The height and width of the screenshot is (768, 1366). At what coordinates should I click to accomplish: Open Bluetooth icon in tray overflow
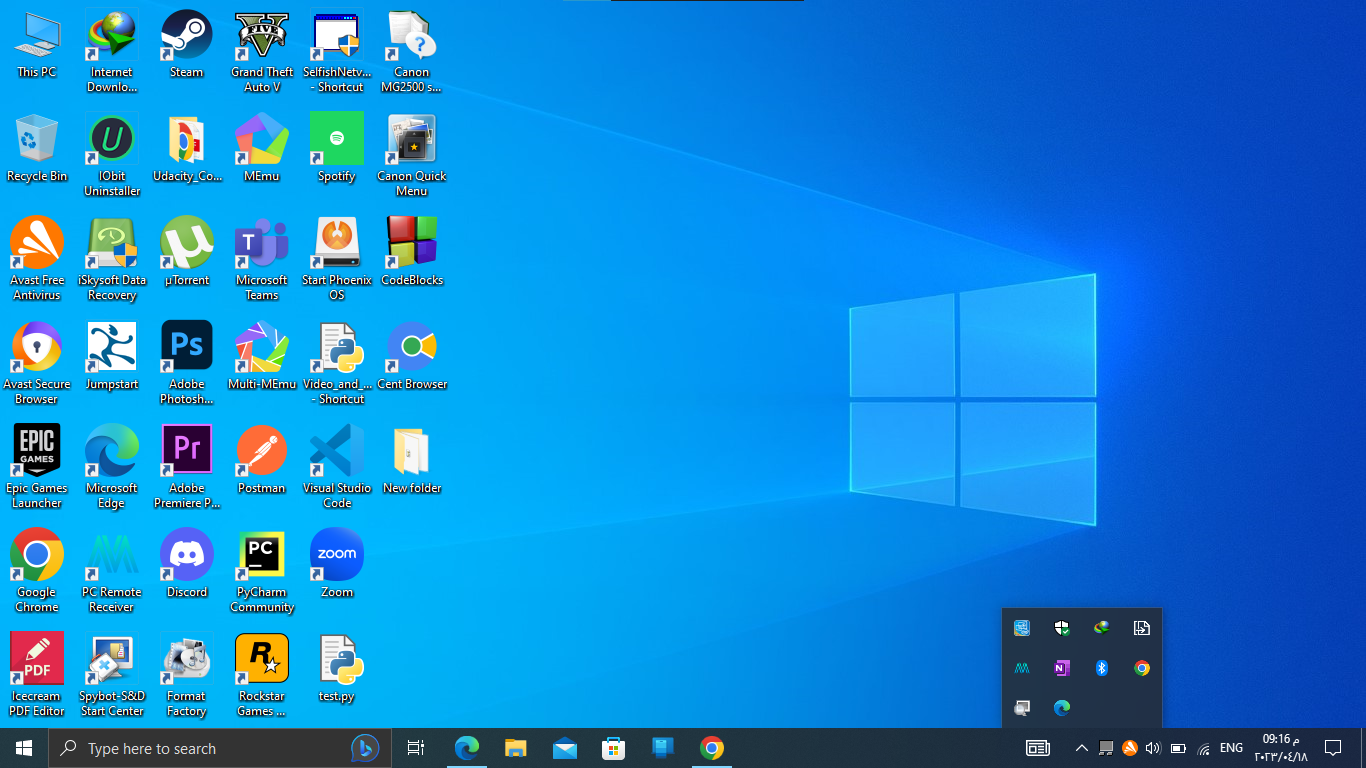pos(1102,668)
